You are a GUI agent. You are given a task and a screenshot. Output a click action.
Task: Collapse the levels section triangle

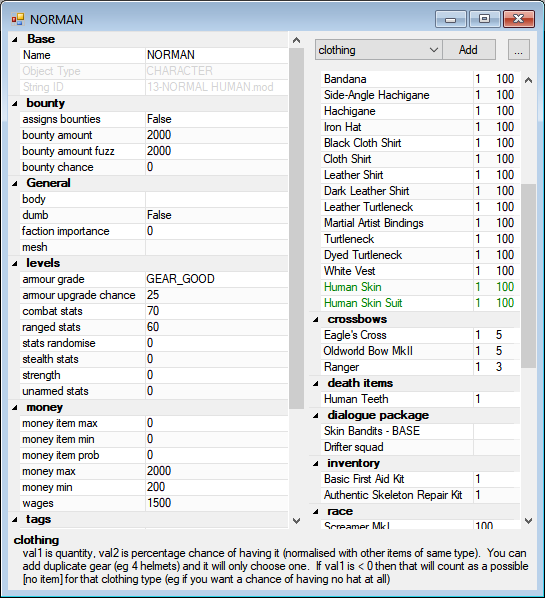click(x=14, y=264)
